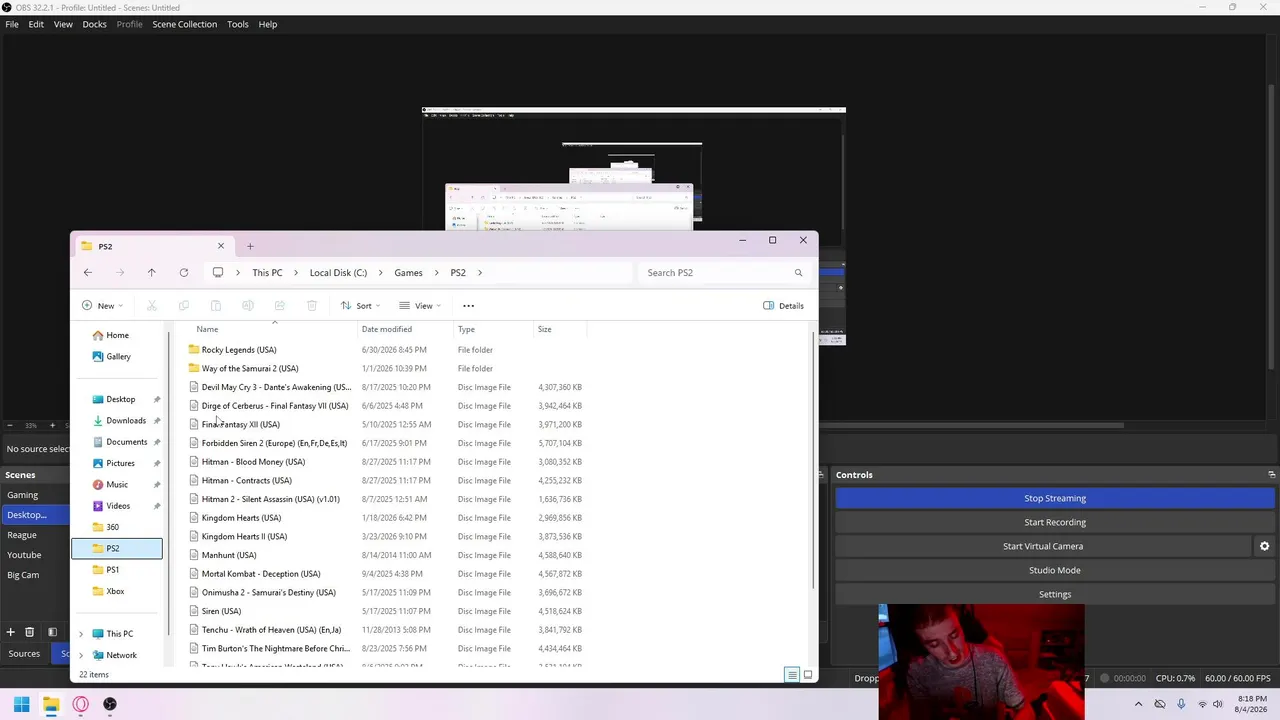Select the Kingdom Hearts II (USA) file

[x=244, y=537]
